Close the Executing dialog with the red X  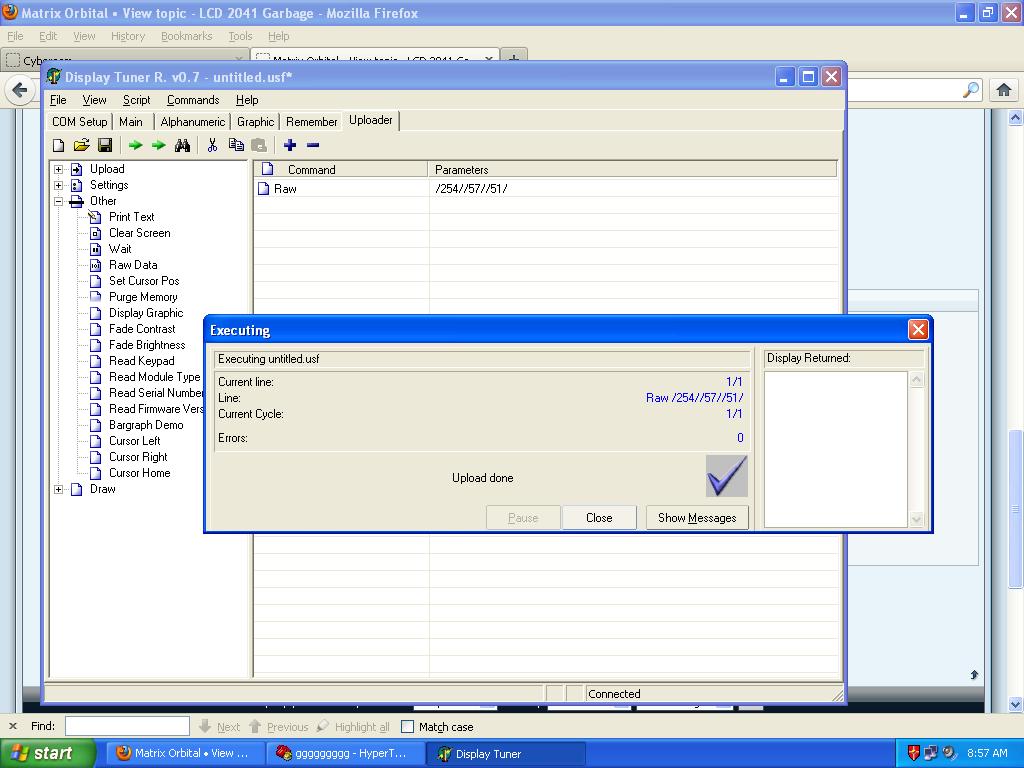pyautogui.click(x=918, y=330)
